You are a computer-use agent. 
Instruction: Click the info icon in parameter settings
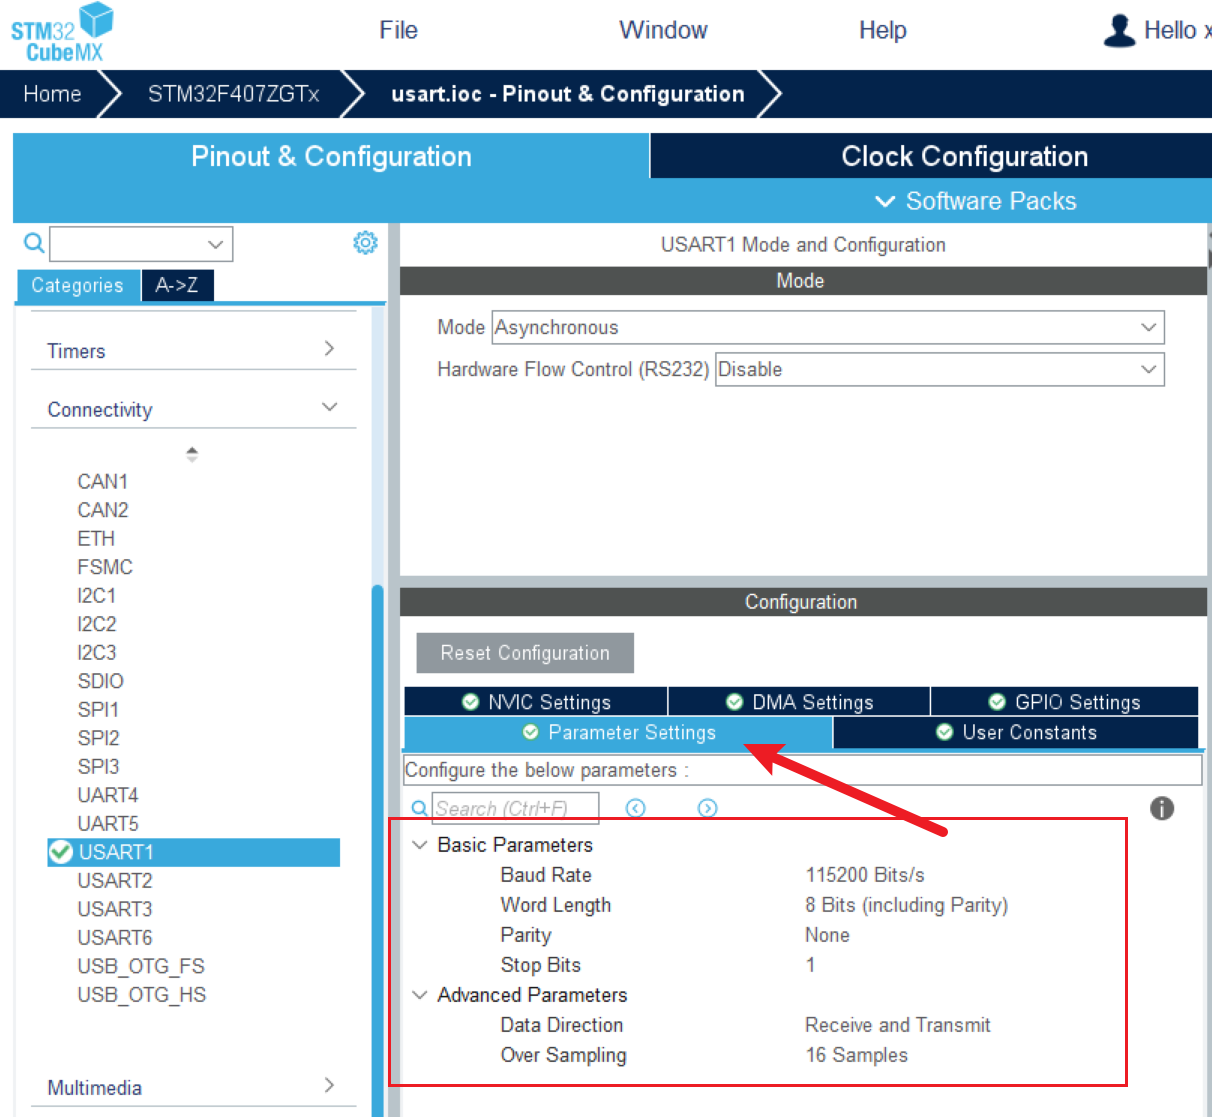(x=1162, y=808)
